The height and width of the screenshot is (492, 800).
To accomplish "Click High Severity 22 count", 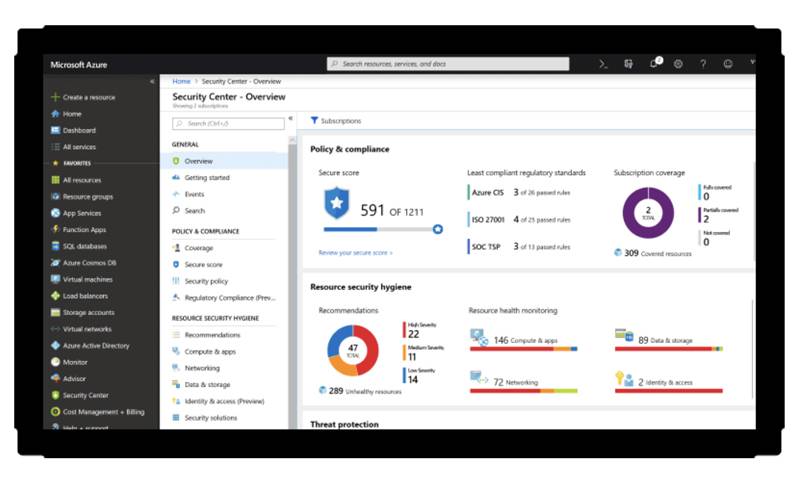I will tap(414, 334).
